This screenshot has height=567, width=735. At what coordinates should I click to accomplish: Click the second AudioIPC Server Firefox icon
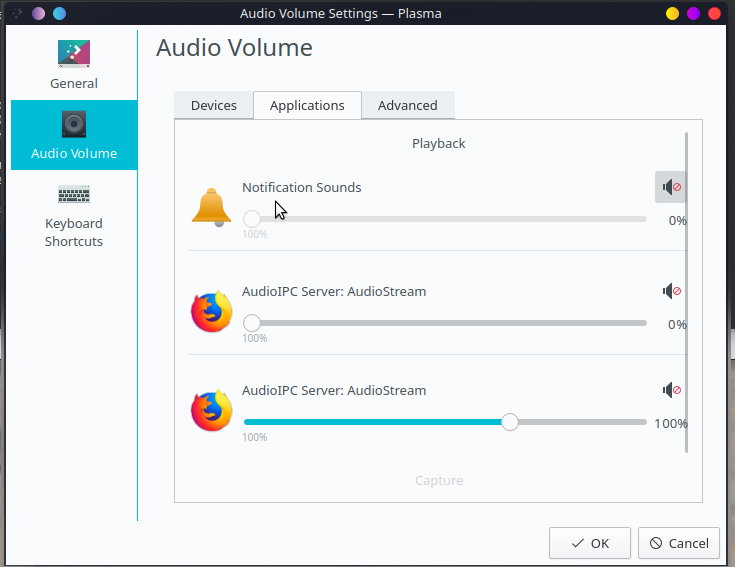[x=211, y=410]
